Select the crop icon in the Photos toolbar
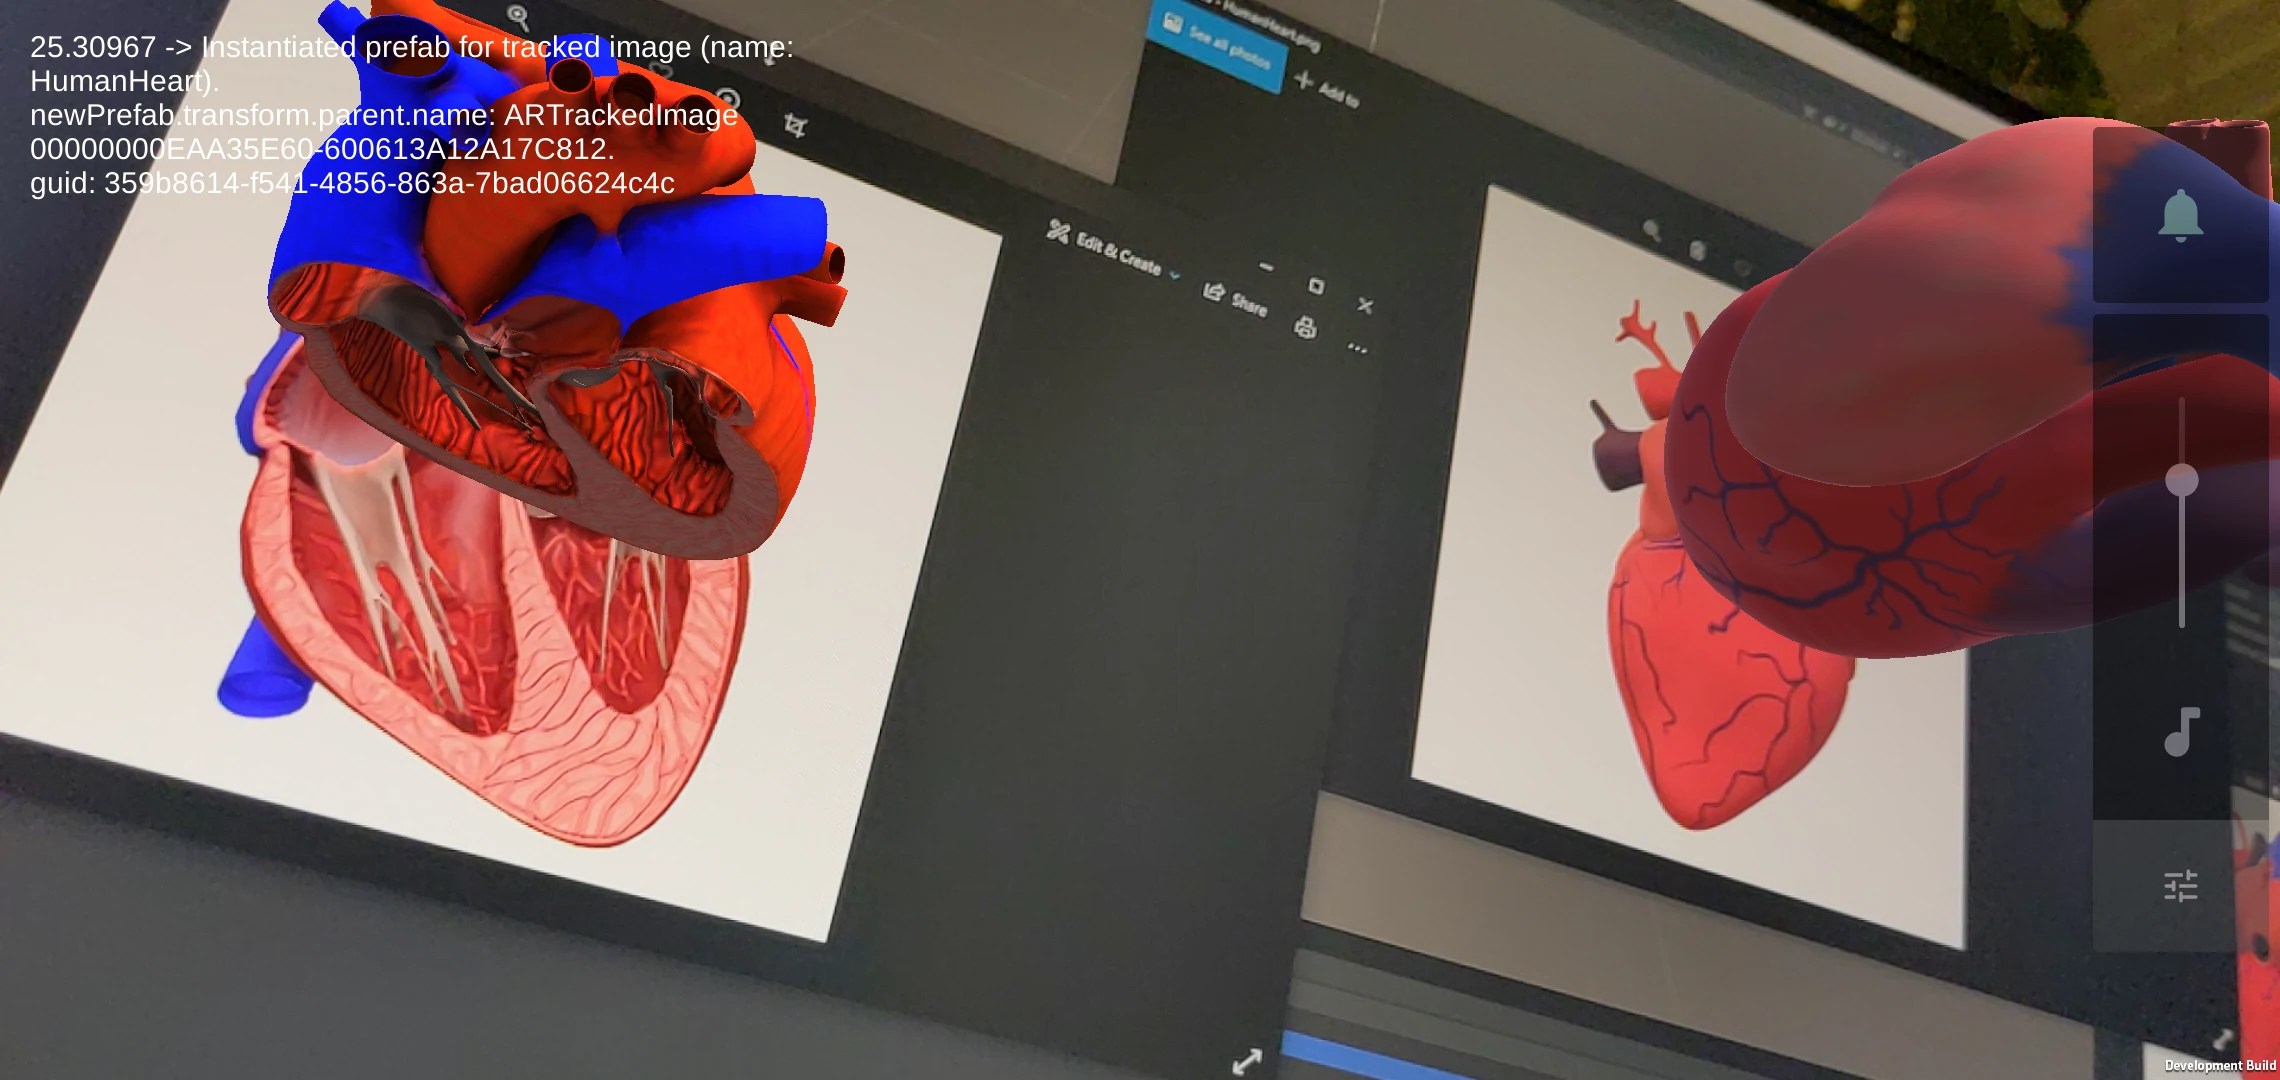Image resolution: width=2280 pixels, height=1080 pixels. click(795, 126)
